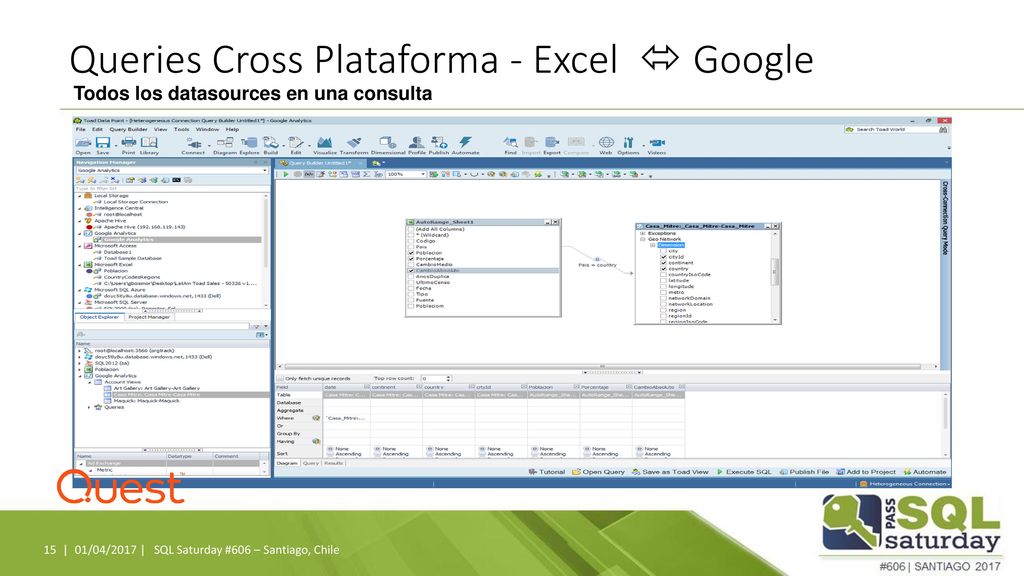Uncheck the country dimension checkbox

click(664, 268)
